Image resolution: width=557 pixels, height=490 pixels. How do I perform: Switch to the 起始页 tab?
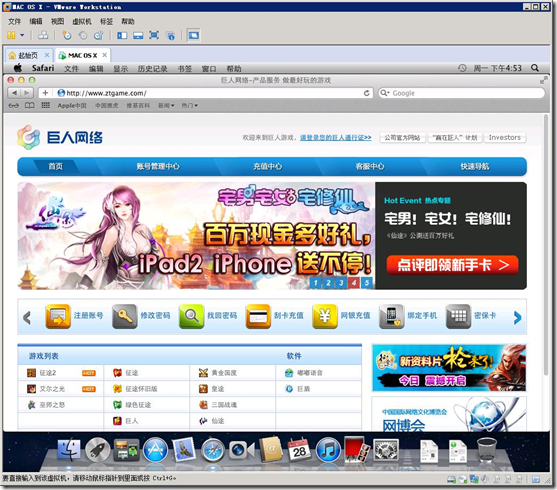pyautogui.click(x=28, y=55)
